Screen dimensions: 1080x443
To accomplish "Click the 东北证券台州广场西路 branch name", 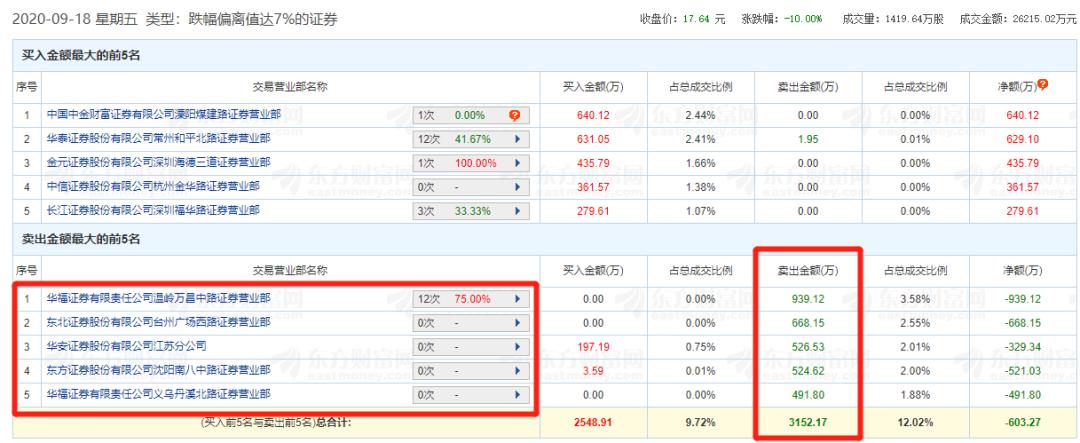I will [159, 322].
